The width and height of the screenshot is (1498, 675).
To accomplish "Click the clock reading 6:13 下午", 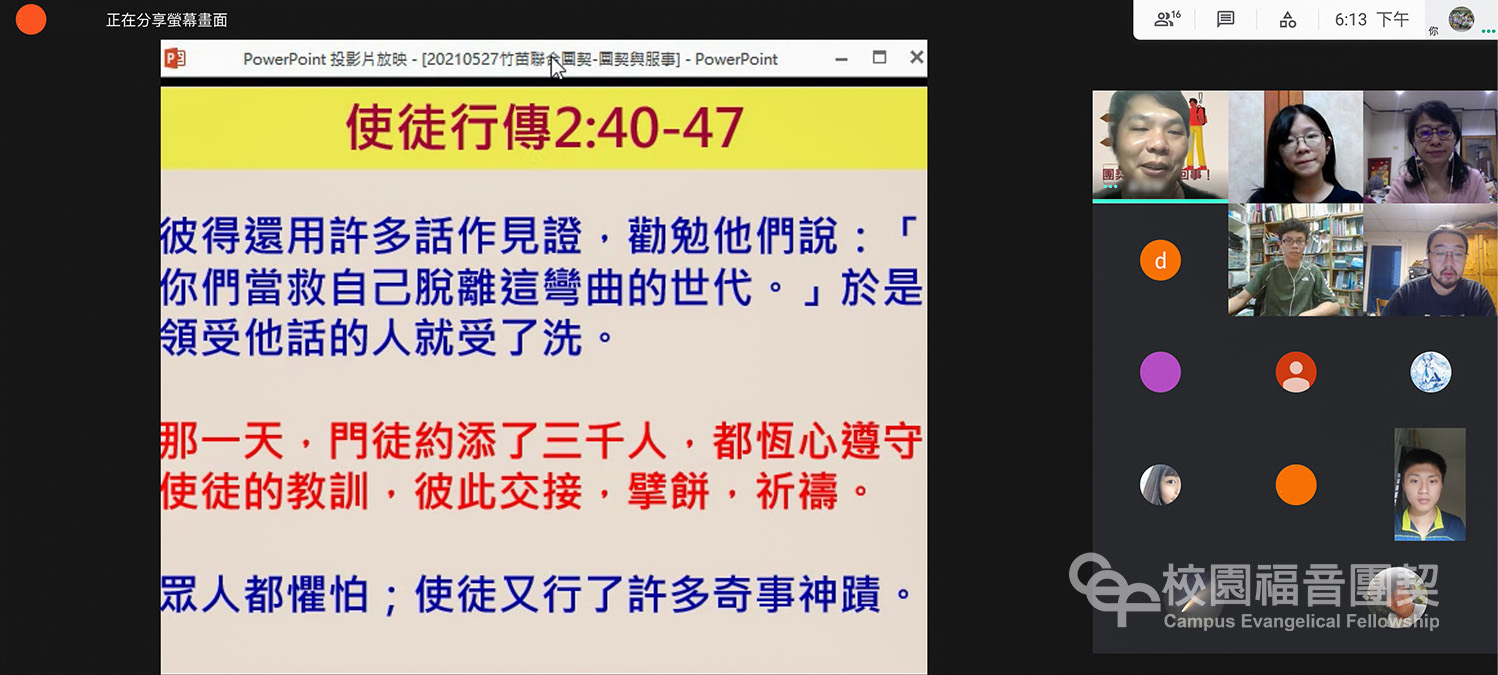I will [x=1372, y=19].
